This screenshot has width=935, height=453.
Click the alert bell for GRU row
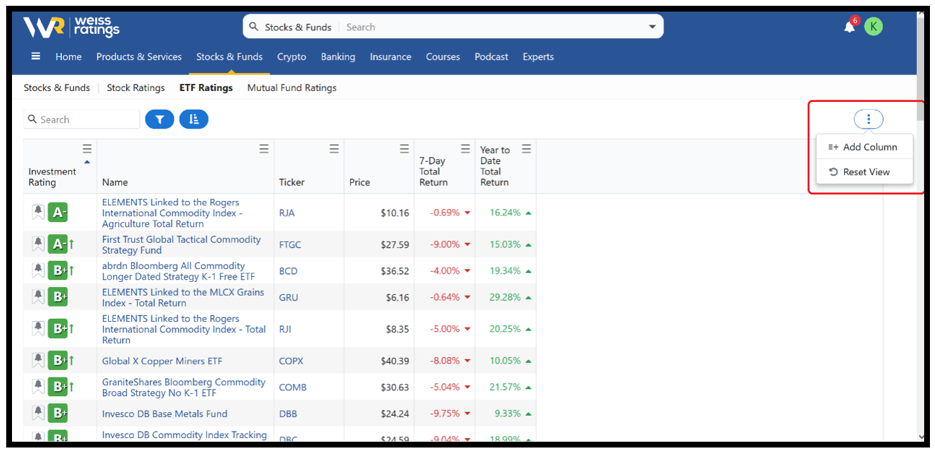38,297
